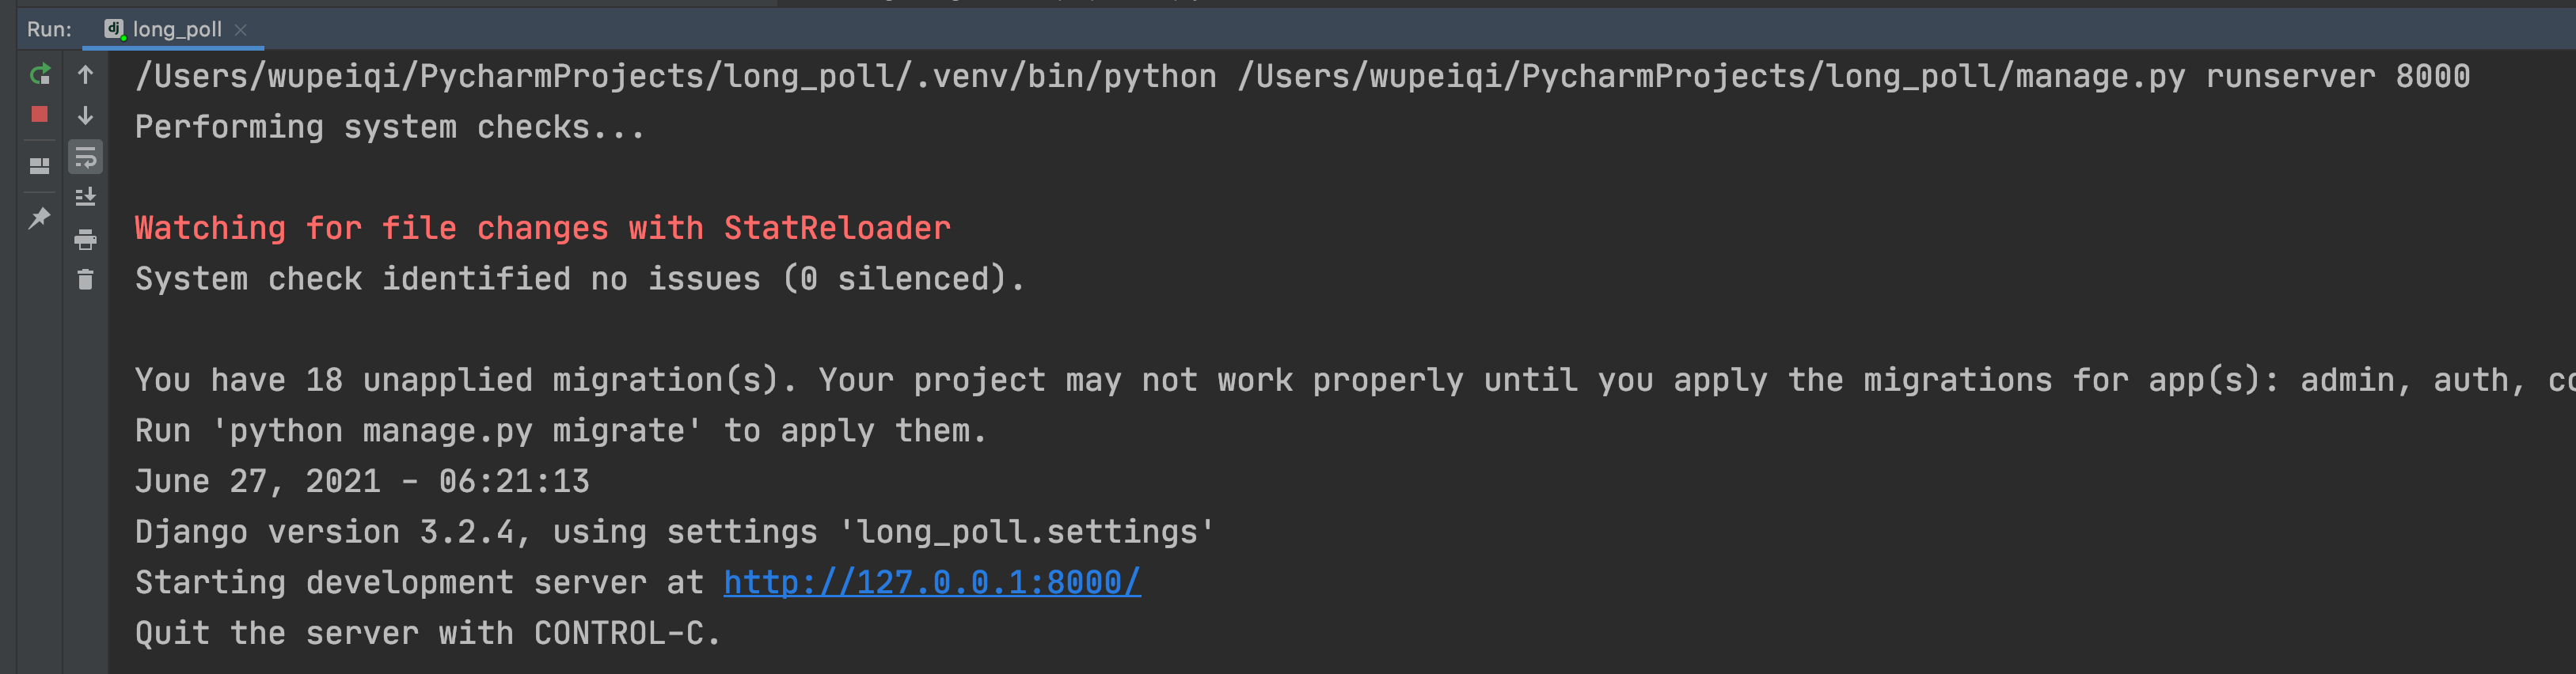2576x674 pixels.
Task: Click the Django icon on the run tab
Action: (115, 29)
